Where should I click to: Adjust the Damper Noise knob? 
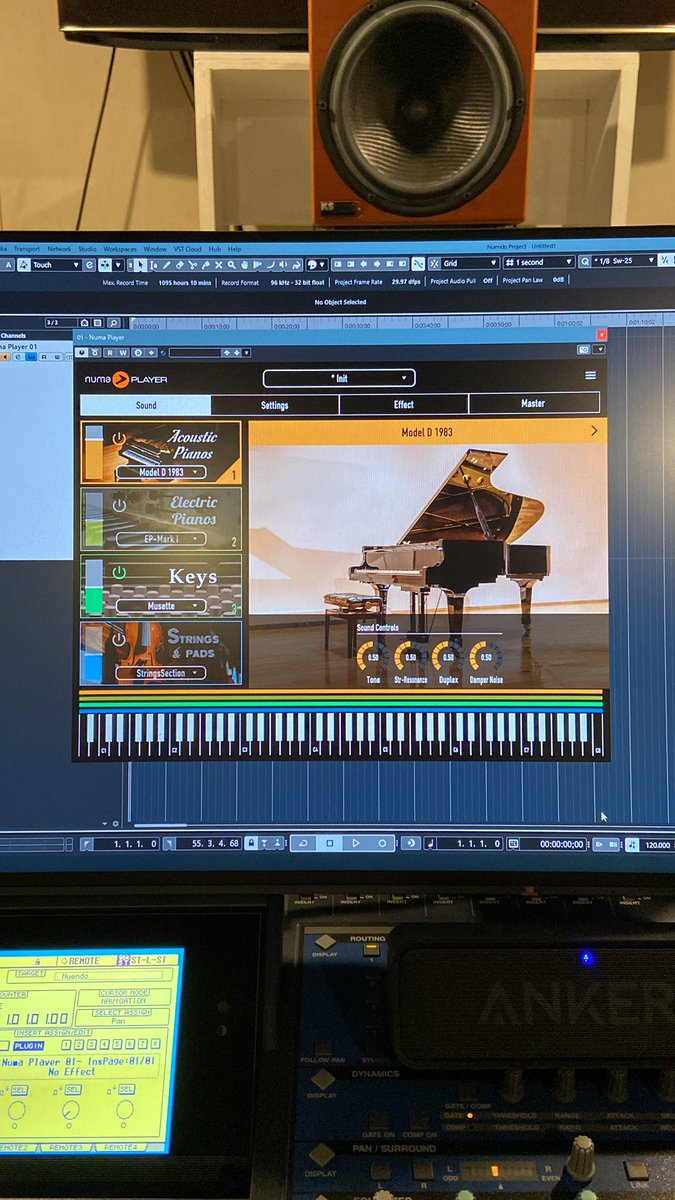[486, 657]
